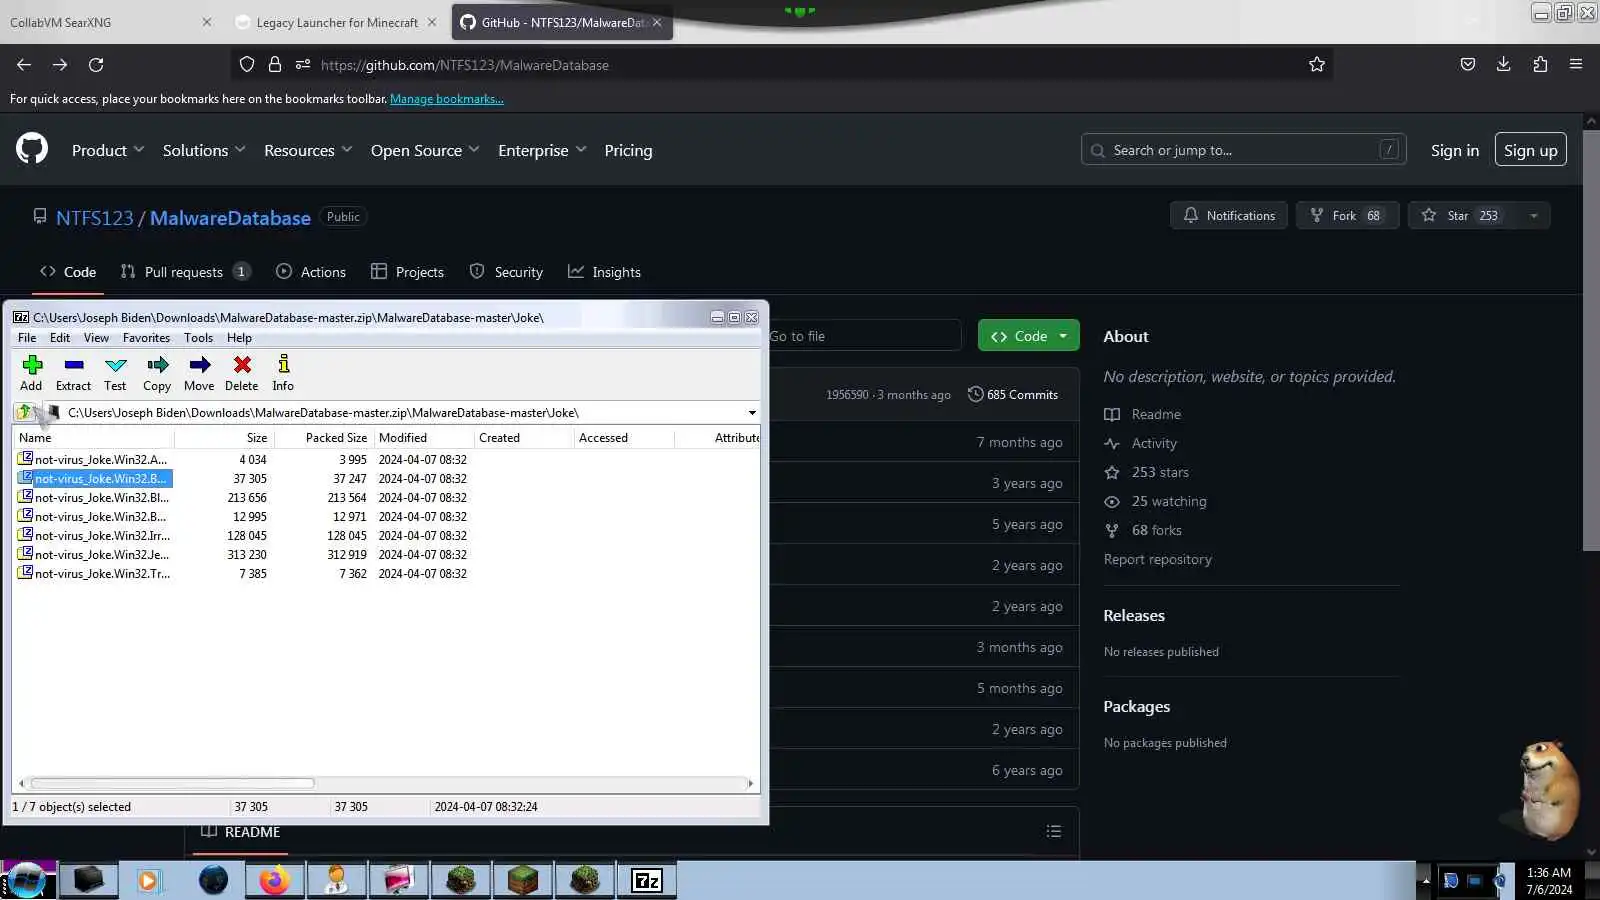Screen dimensions: 1600x900
Task: Reload the current GitHub page
Action: click(x=96, y=65)
